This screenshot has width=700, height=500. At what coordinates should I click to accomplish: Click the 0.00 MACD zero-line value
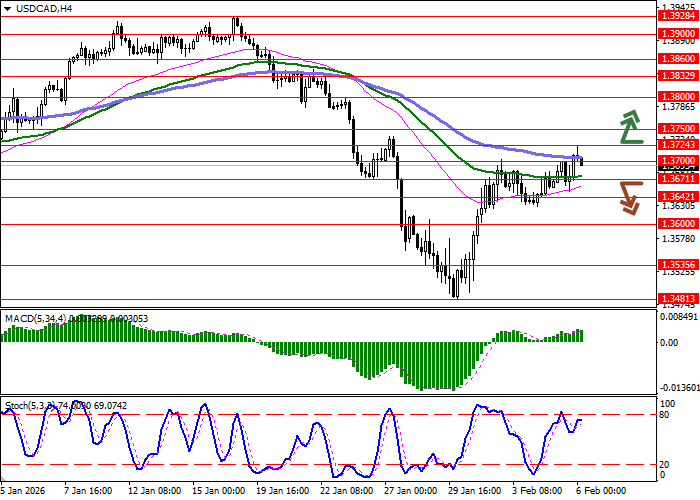pyautogui.click(x=670, y=342)
